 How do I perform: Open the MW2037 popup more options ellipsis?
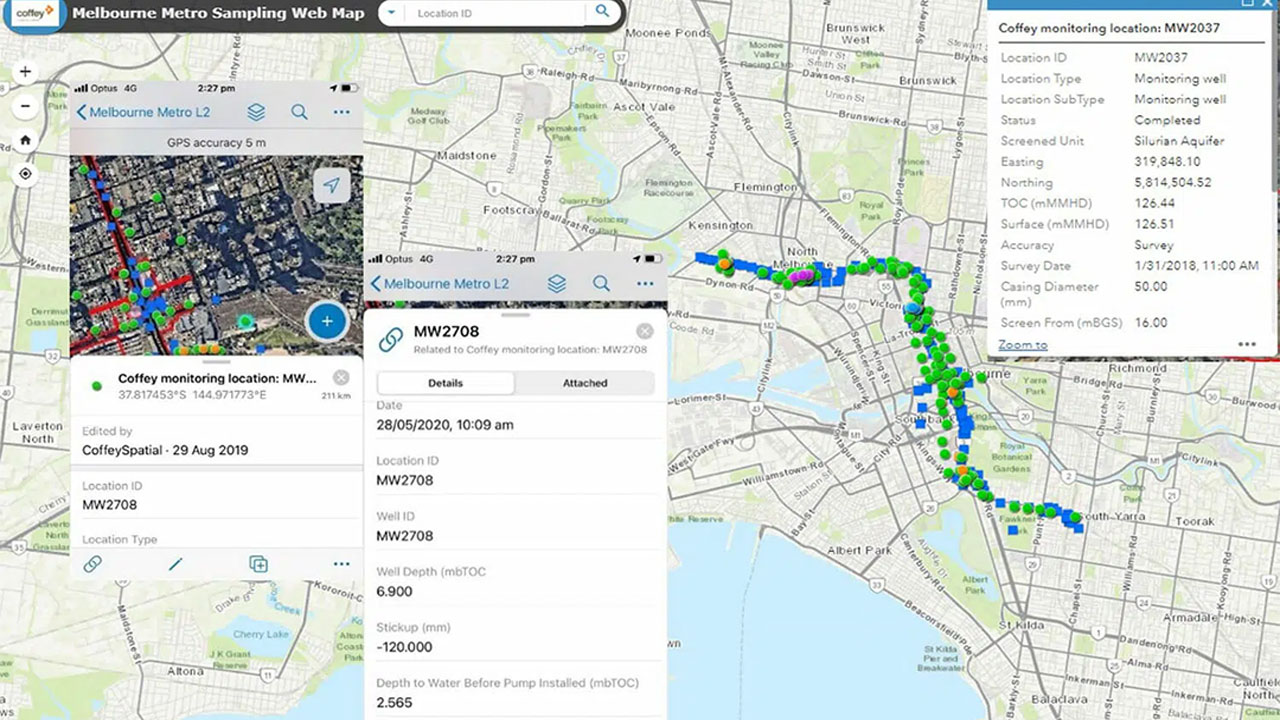click(1246, 344)
